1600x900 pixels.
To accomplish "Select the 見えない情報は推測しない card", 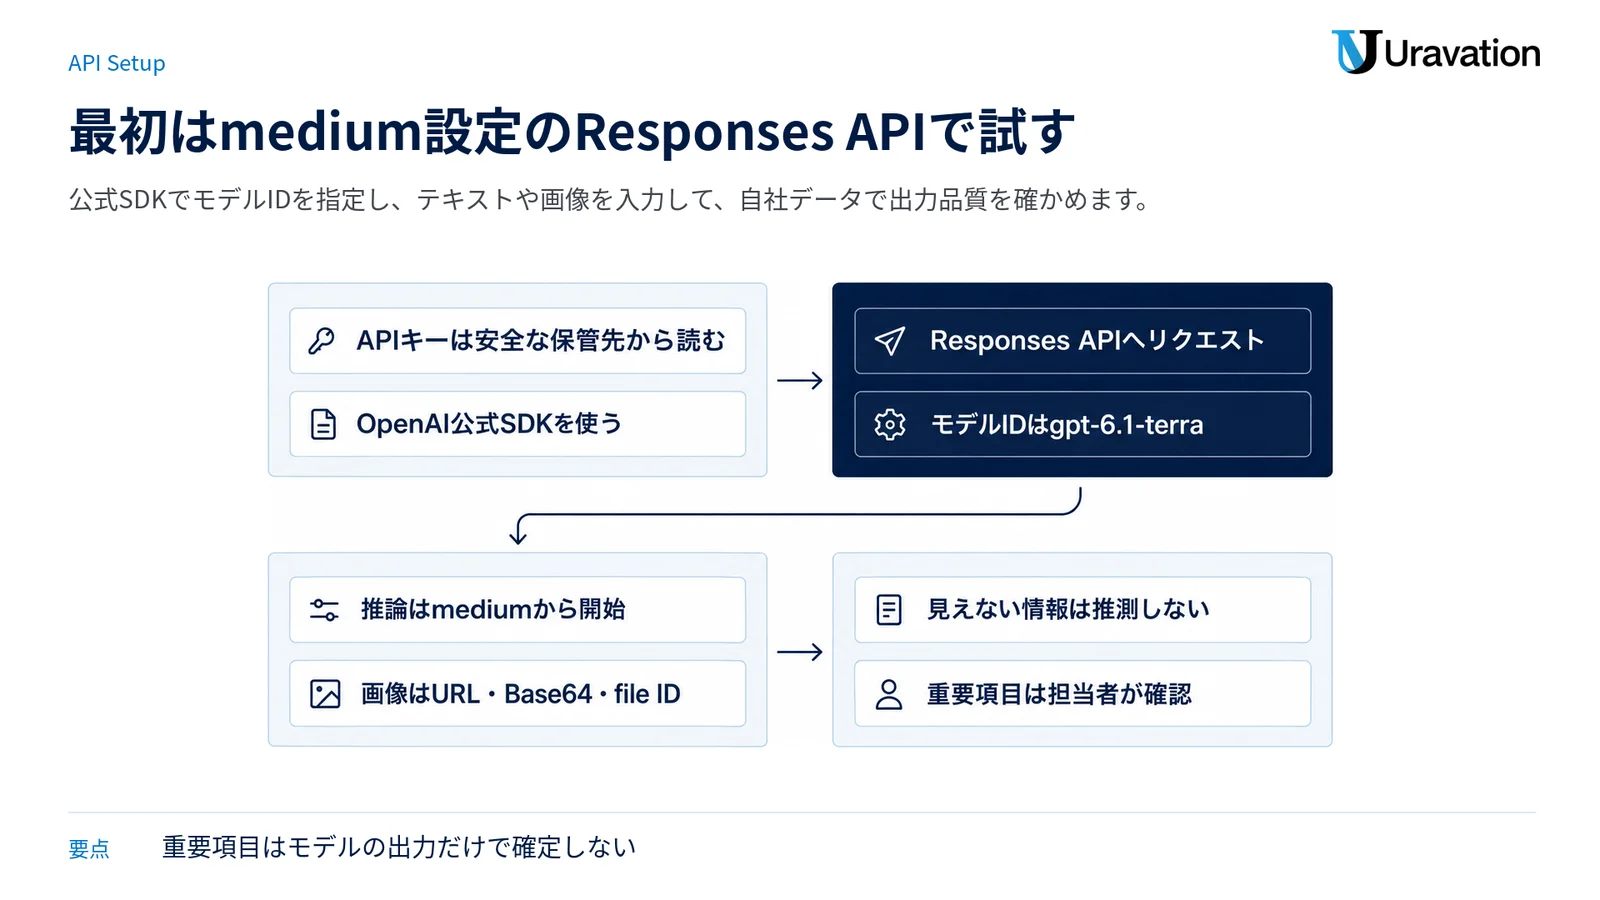I will [x=1083, y=610].
